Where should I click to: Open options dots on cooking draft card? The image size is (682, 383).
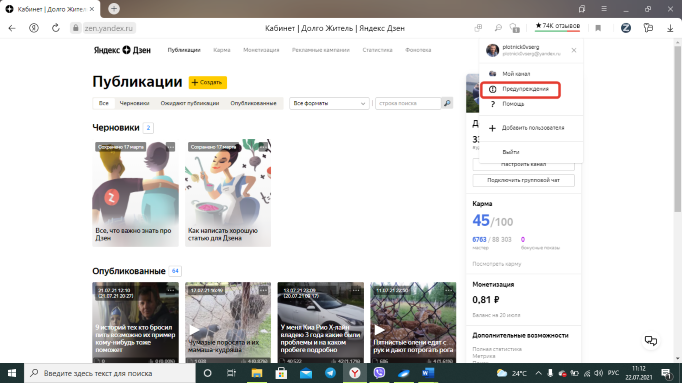pos(263,147)
